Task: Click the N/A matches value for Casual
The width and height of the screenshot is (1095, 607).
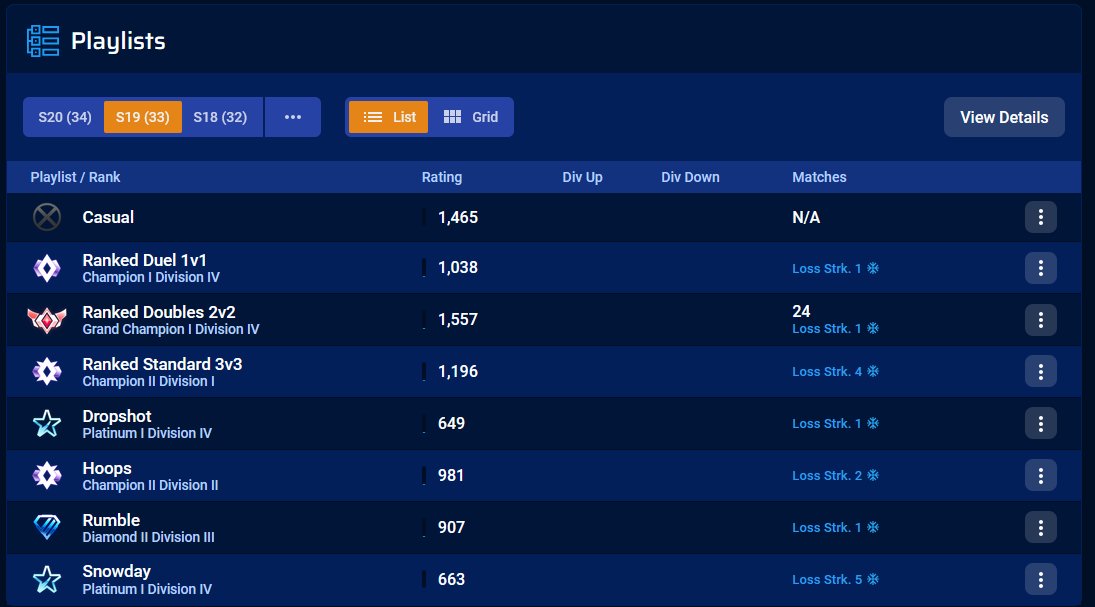Action: (x=806, y=217)
